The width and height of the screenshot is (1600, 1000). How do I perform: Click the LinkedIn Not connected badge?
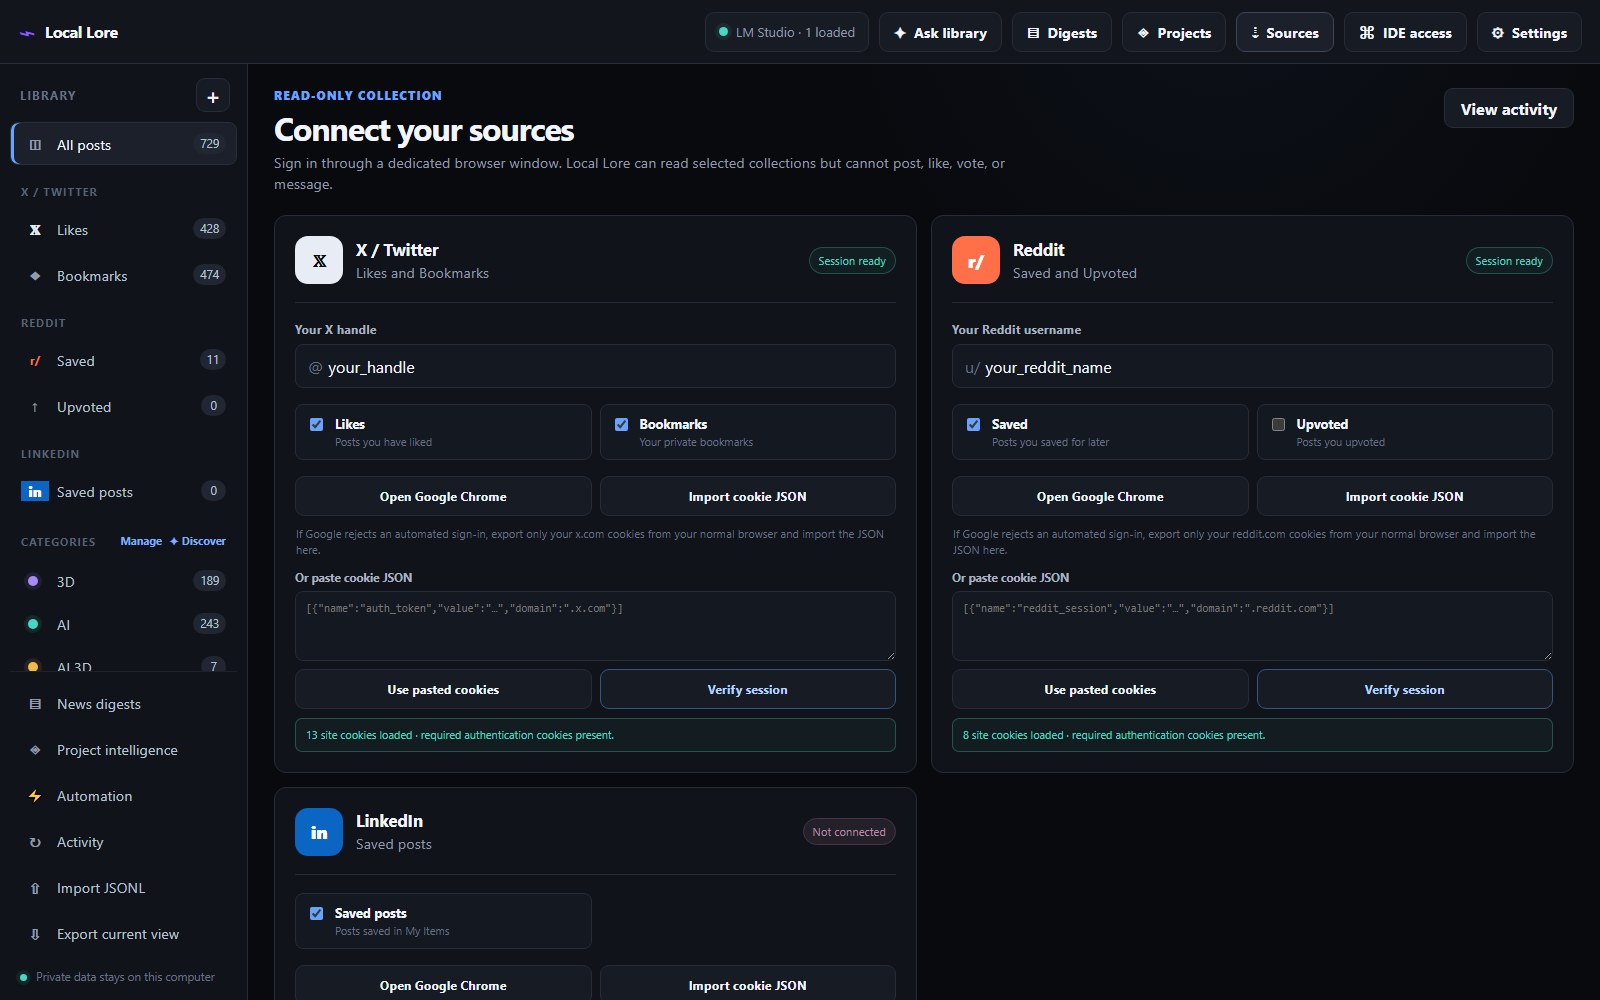click(x=849, y=832)
